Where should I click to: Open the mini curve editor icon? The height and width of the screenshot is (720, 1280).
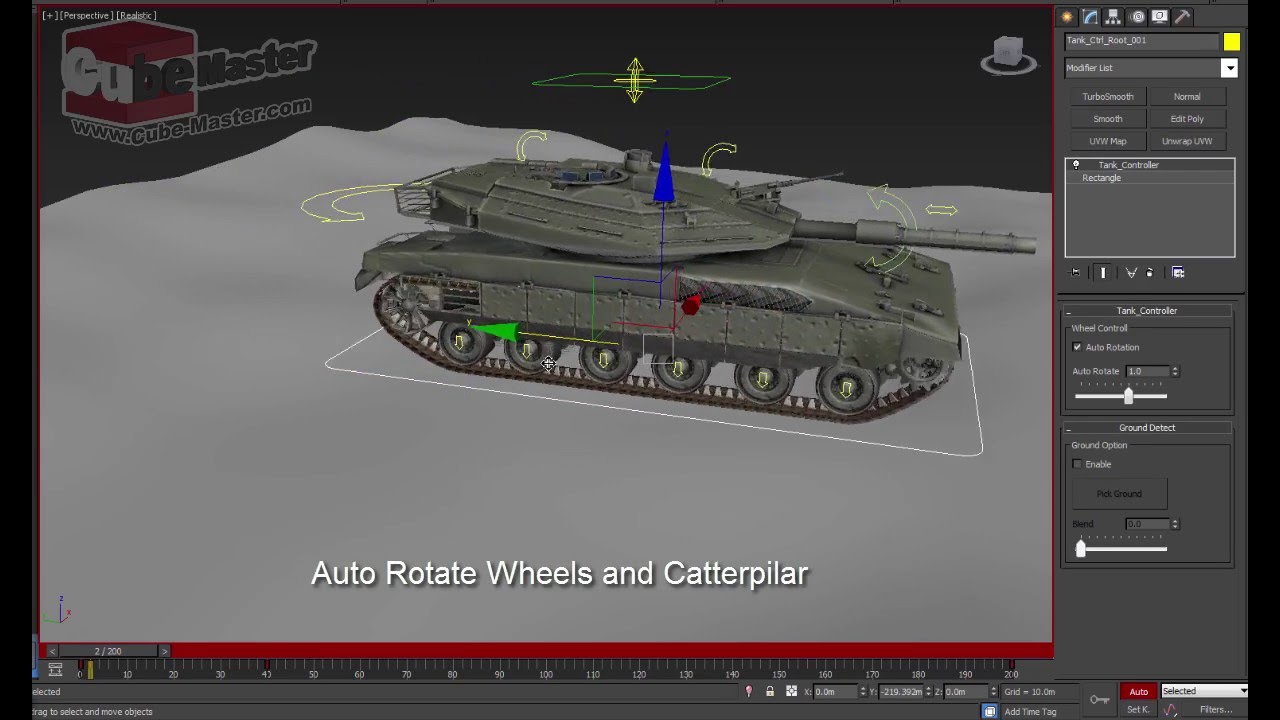1171,710
